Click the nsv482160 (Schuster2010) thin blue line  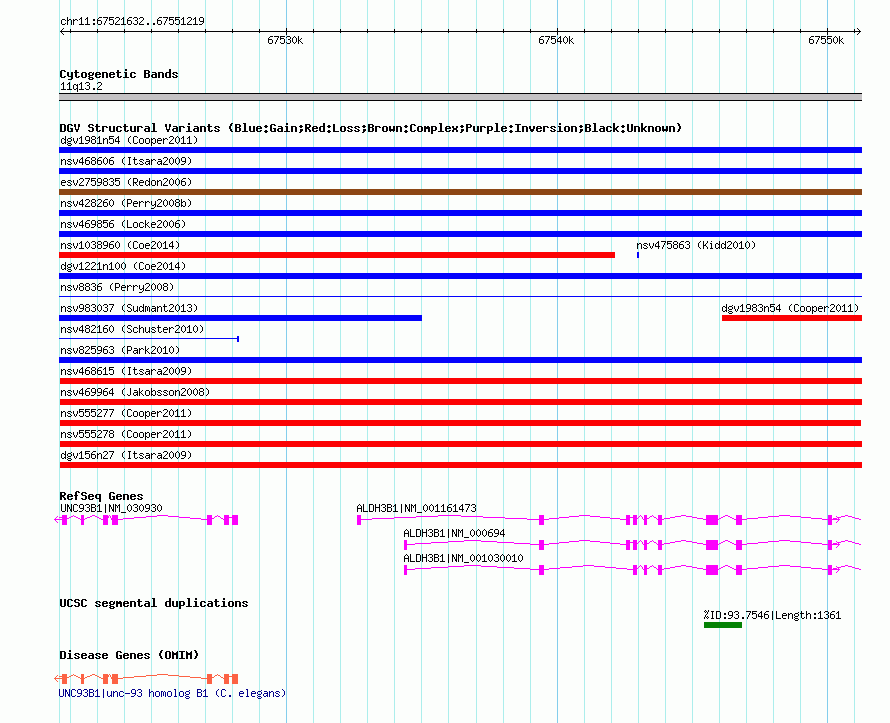[x=149, y=339]
